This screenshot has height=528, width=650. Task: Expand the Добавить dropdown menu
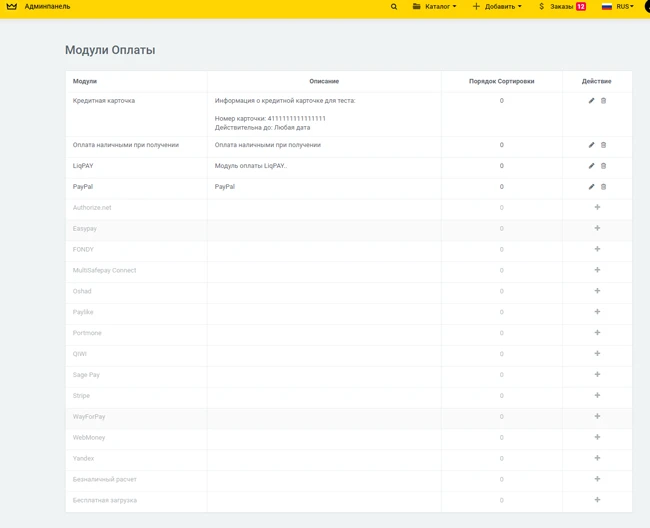click(x=497, y=7)
